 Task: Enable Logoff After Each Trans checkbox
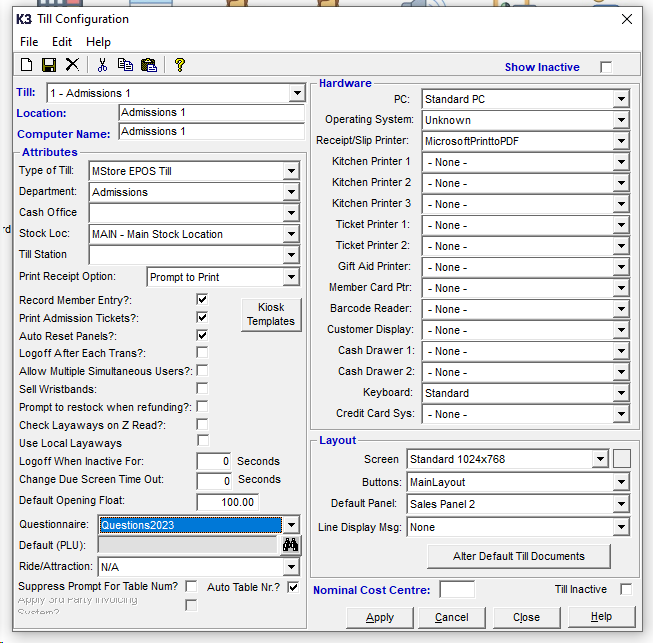pyautogui.click(x=202, y=353)
